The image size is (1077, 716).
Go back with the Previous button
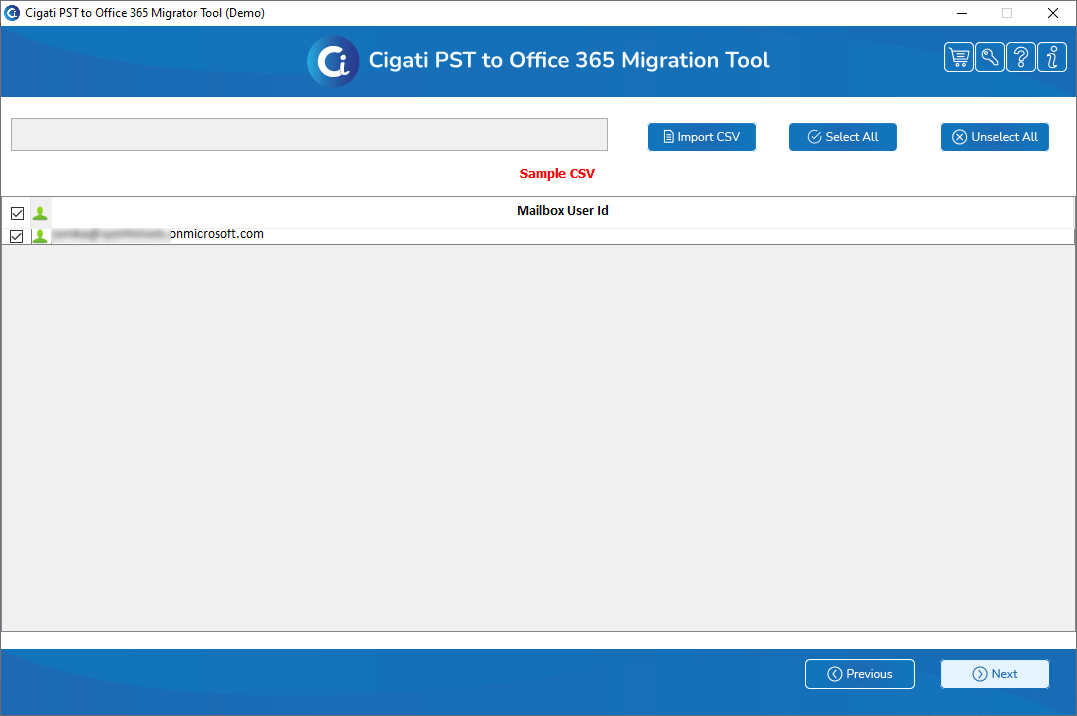tap(859, 674)
